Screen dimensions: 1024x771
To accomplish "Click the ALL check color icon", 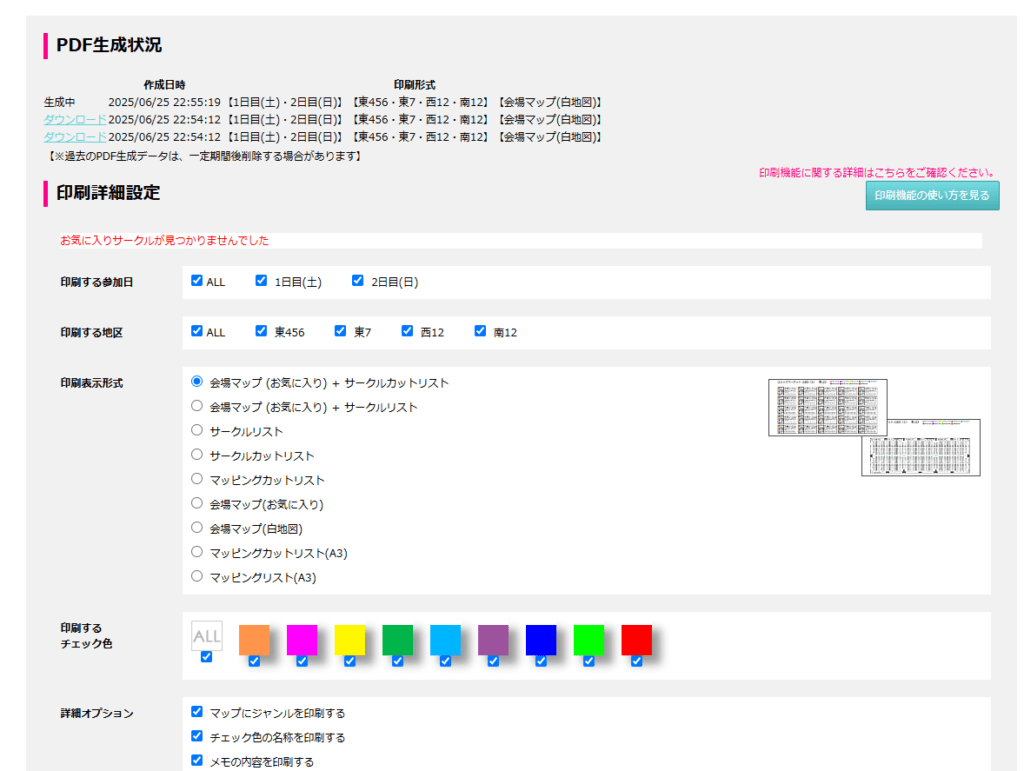I will pyautogui.click(x=206, y=636).
